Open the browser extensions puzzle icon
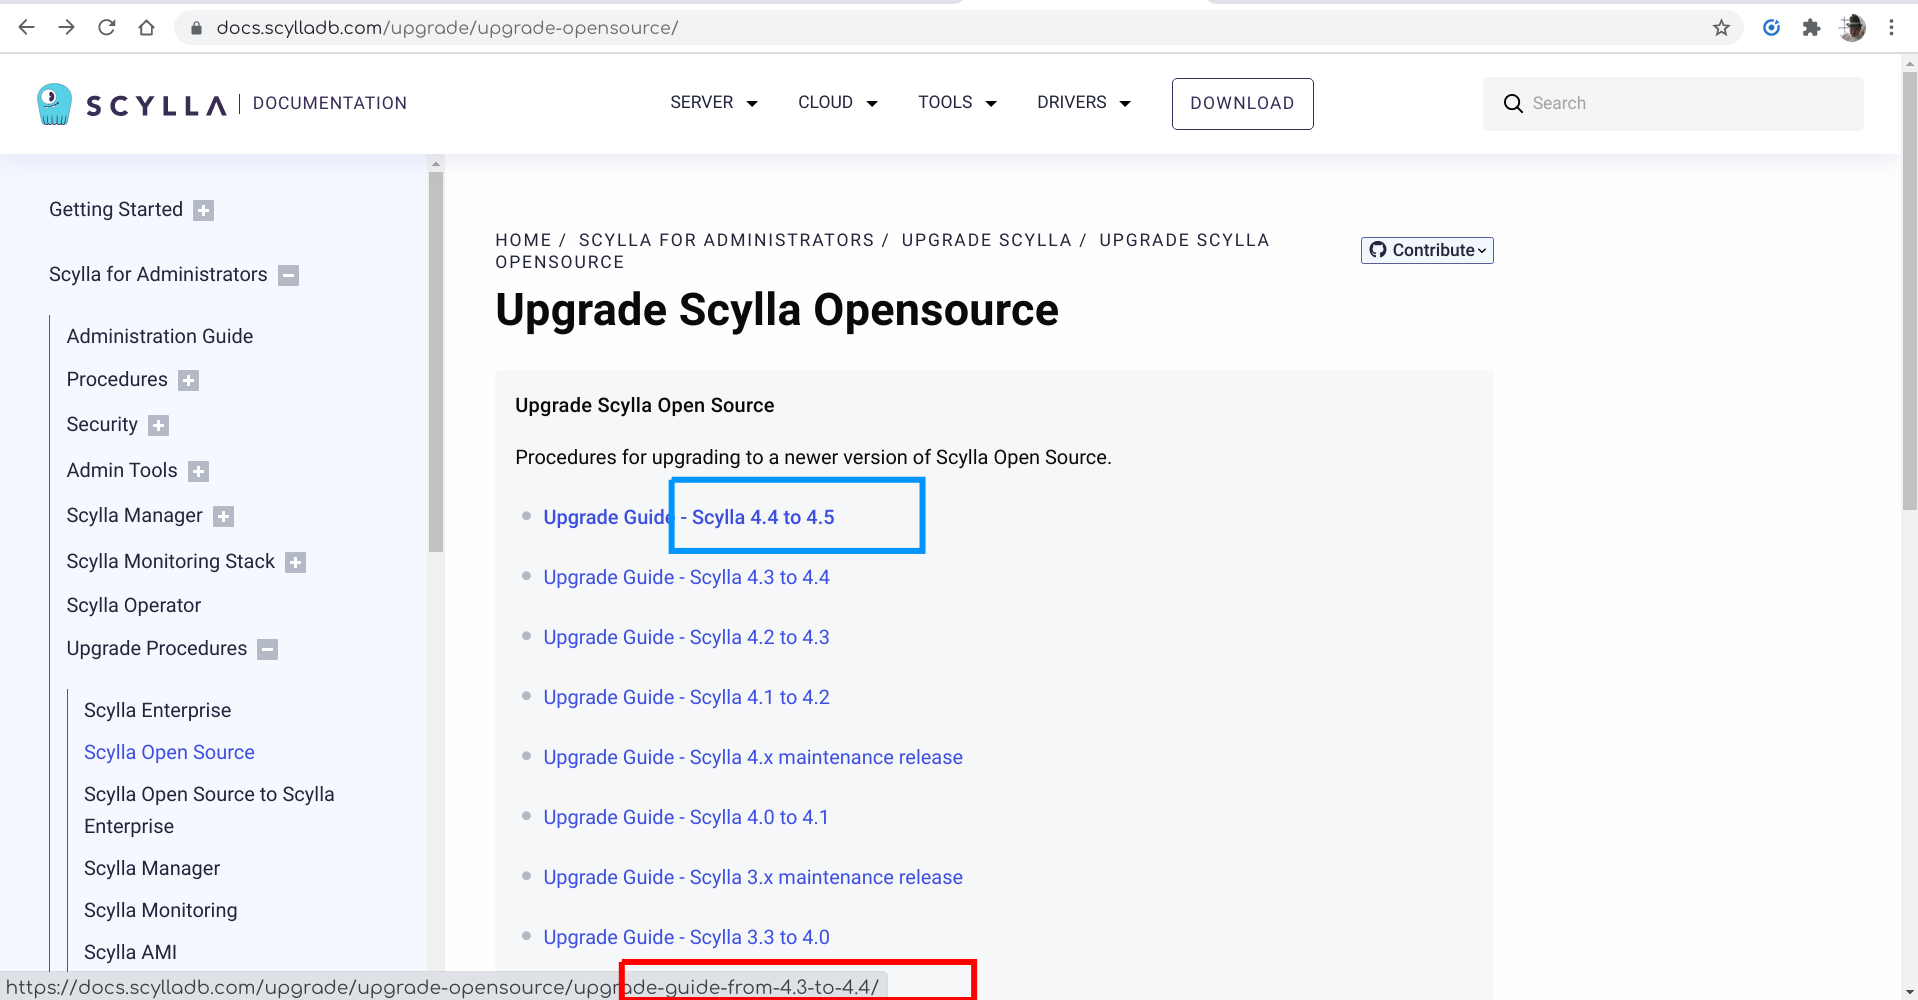The width and height of the screenshot is (1918, 1000). point(1811,27)
